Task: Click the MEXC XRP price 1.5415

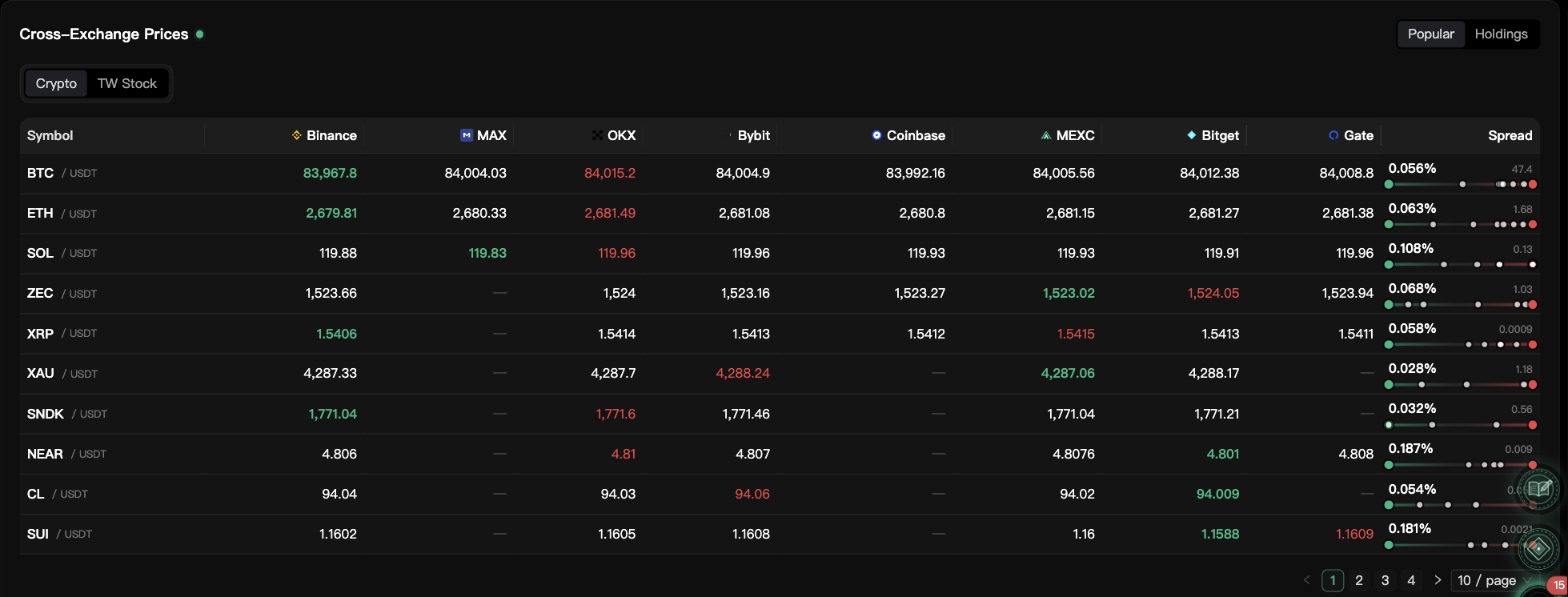Action: pyautogui.click(x=1076, y=333)
